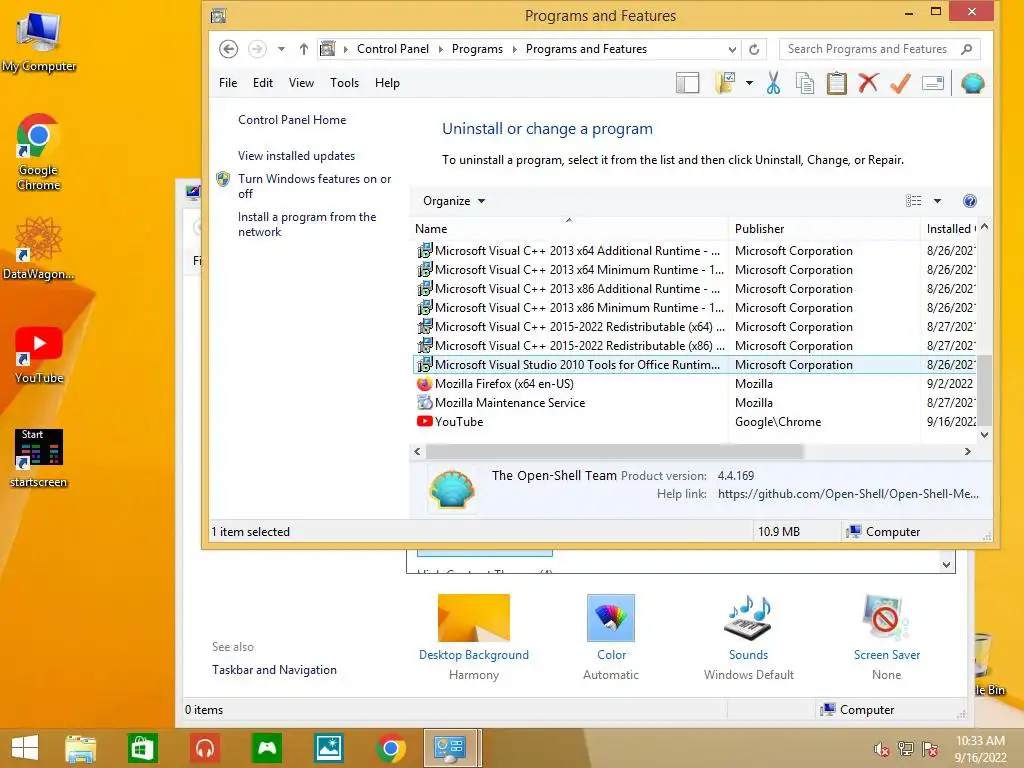The height and width of the screenshot is (768, 1024).
Task: Click Install a program from the network
Action: pyautogui.click(x=307, y=224)
